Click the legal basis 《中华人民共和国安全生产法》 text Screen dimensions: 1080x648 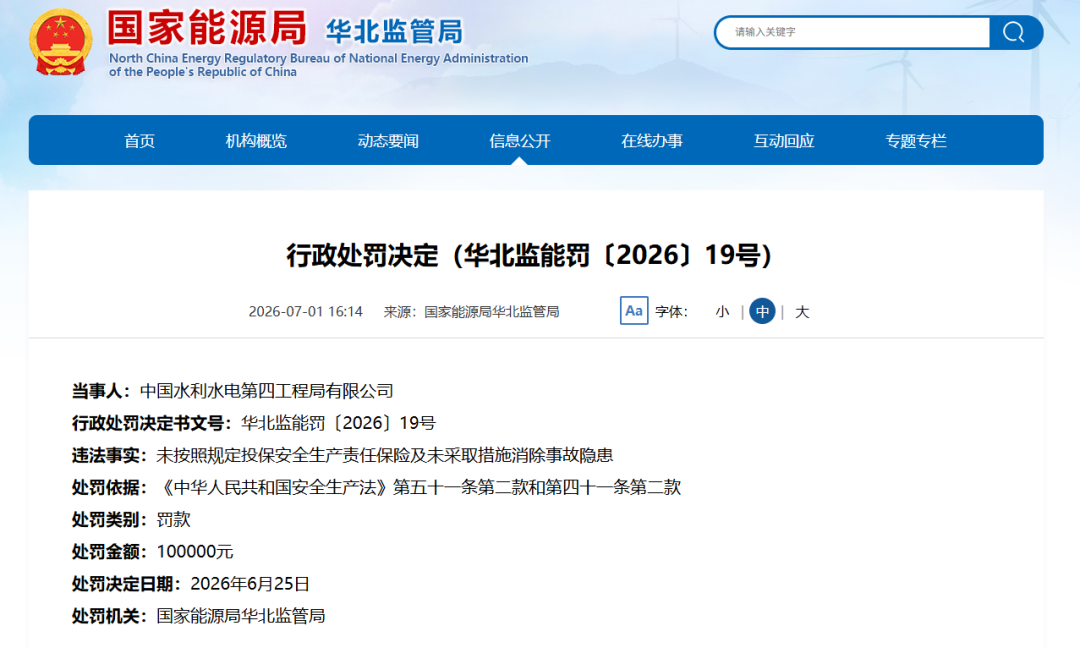[x=275, y=488]
